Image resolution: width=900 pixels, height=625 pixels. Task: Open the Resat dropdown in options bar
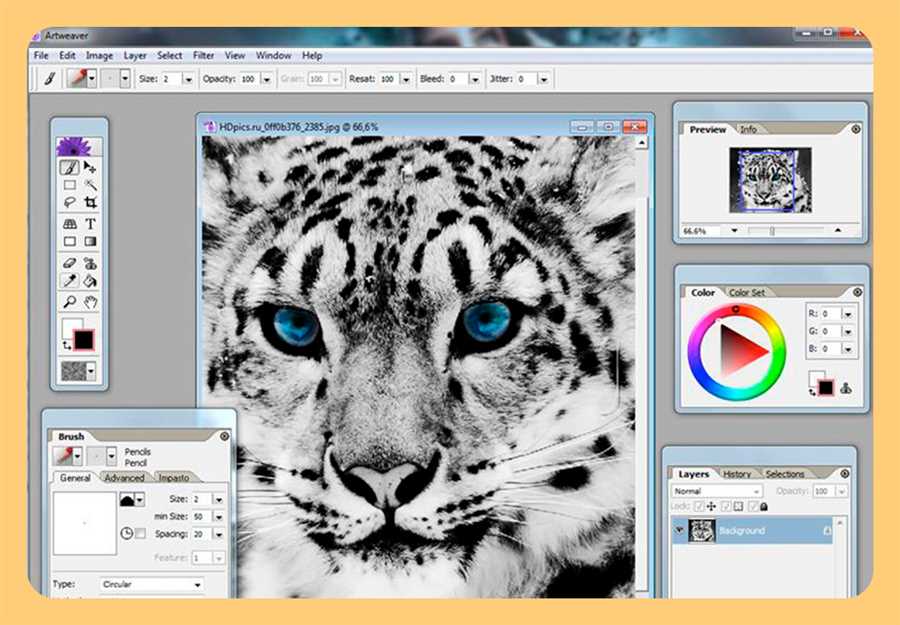[406, 79]
